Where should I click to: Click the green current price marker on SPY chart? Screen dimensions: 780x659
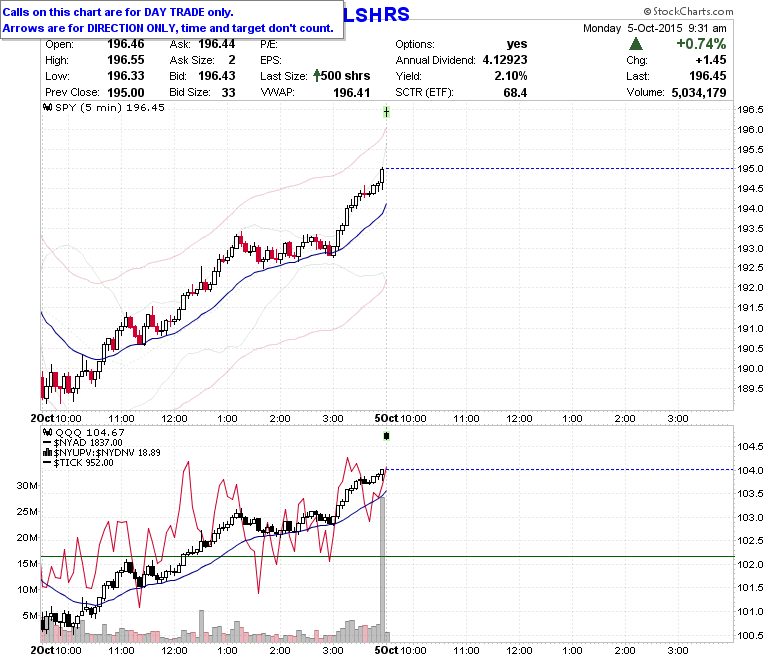386,112
